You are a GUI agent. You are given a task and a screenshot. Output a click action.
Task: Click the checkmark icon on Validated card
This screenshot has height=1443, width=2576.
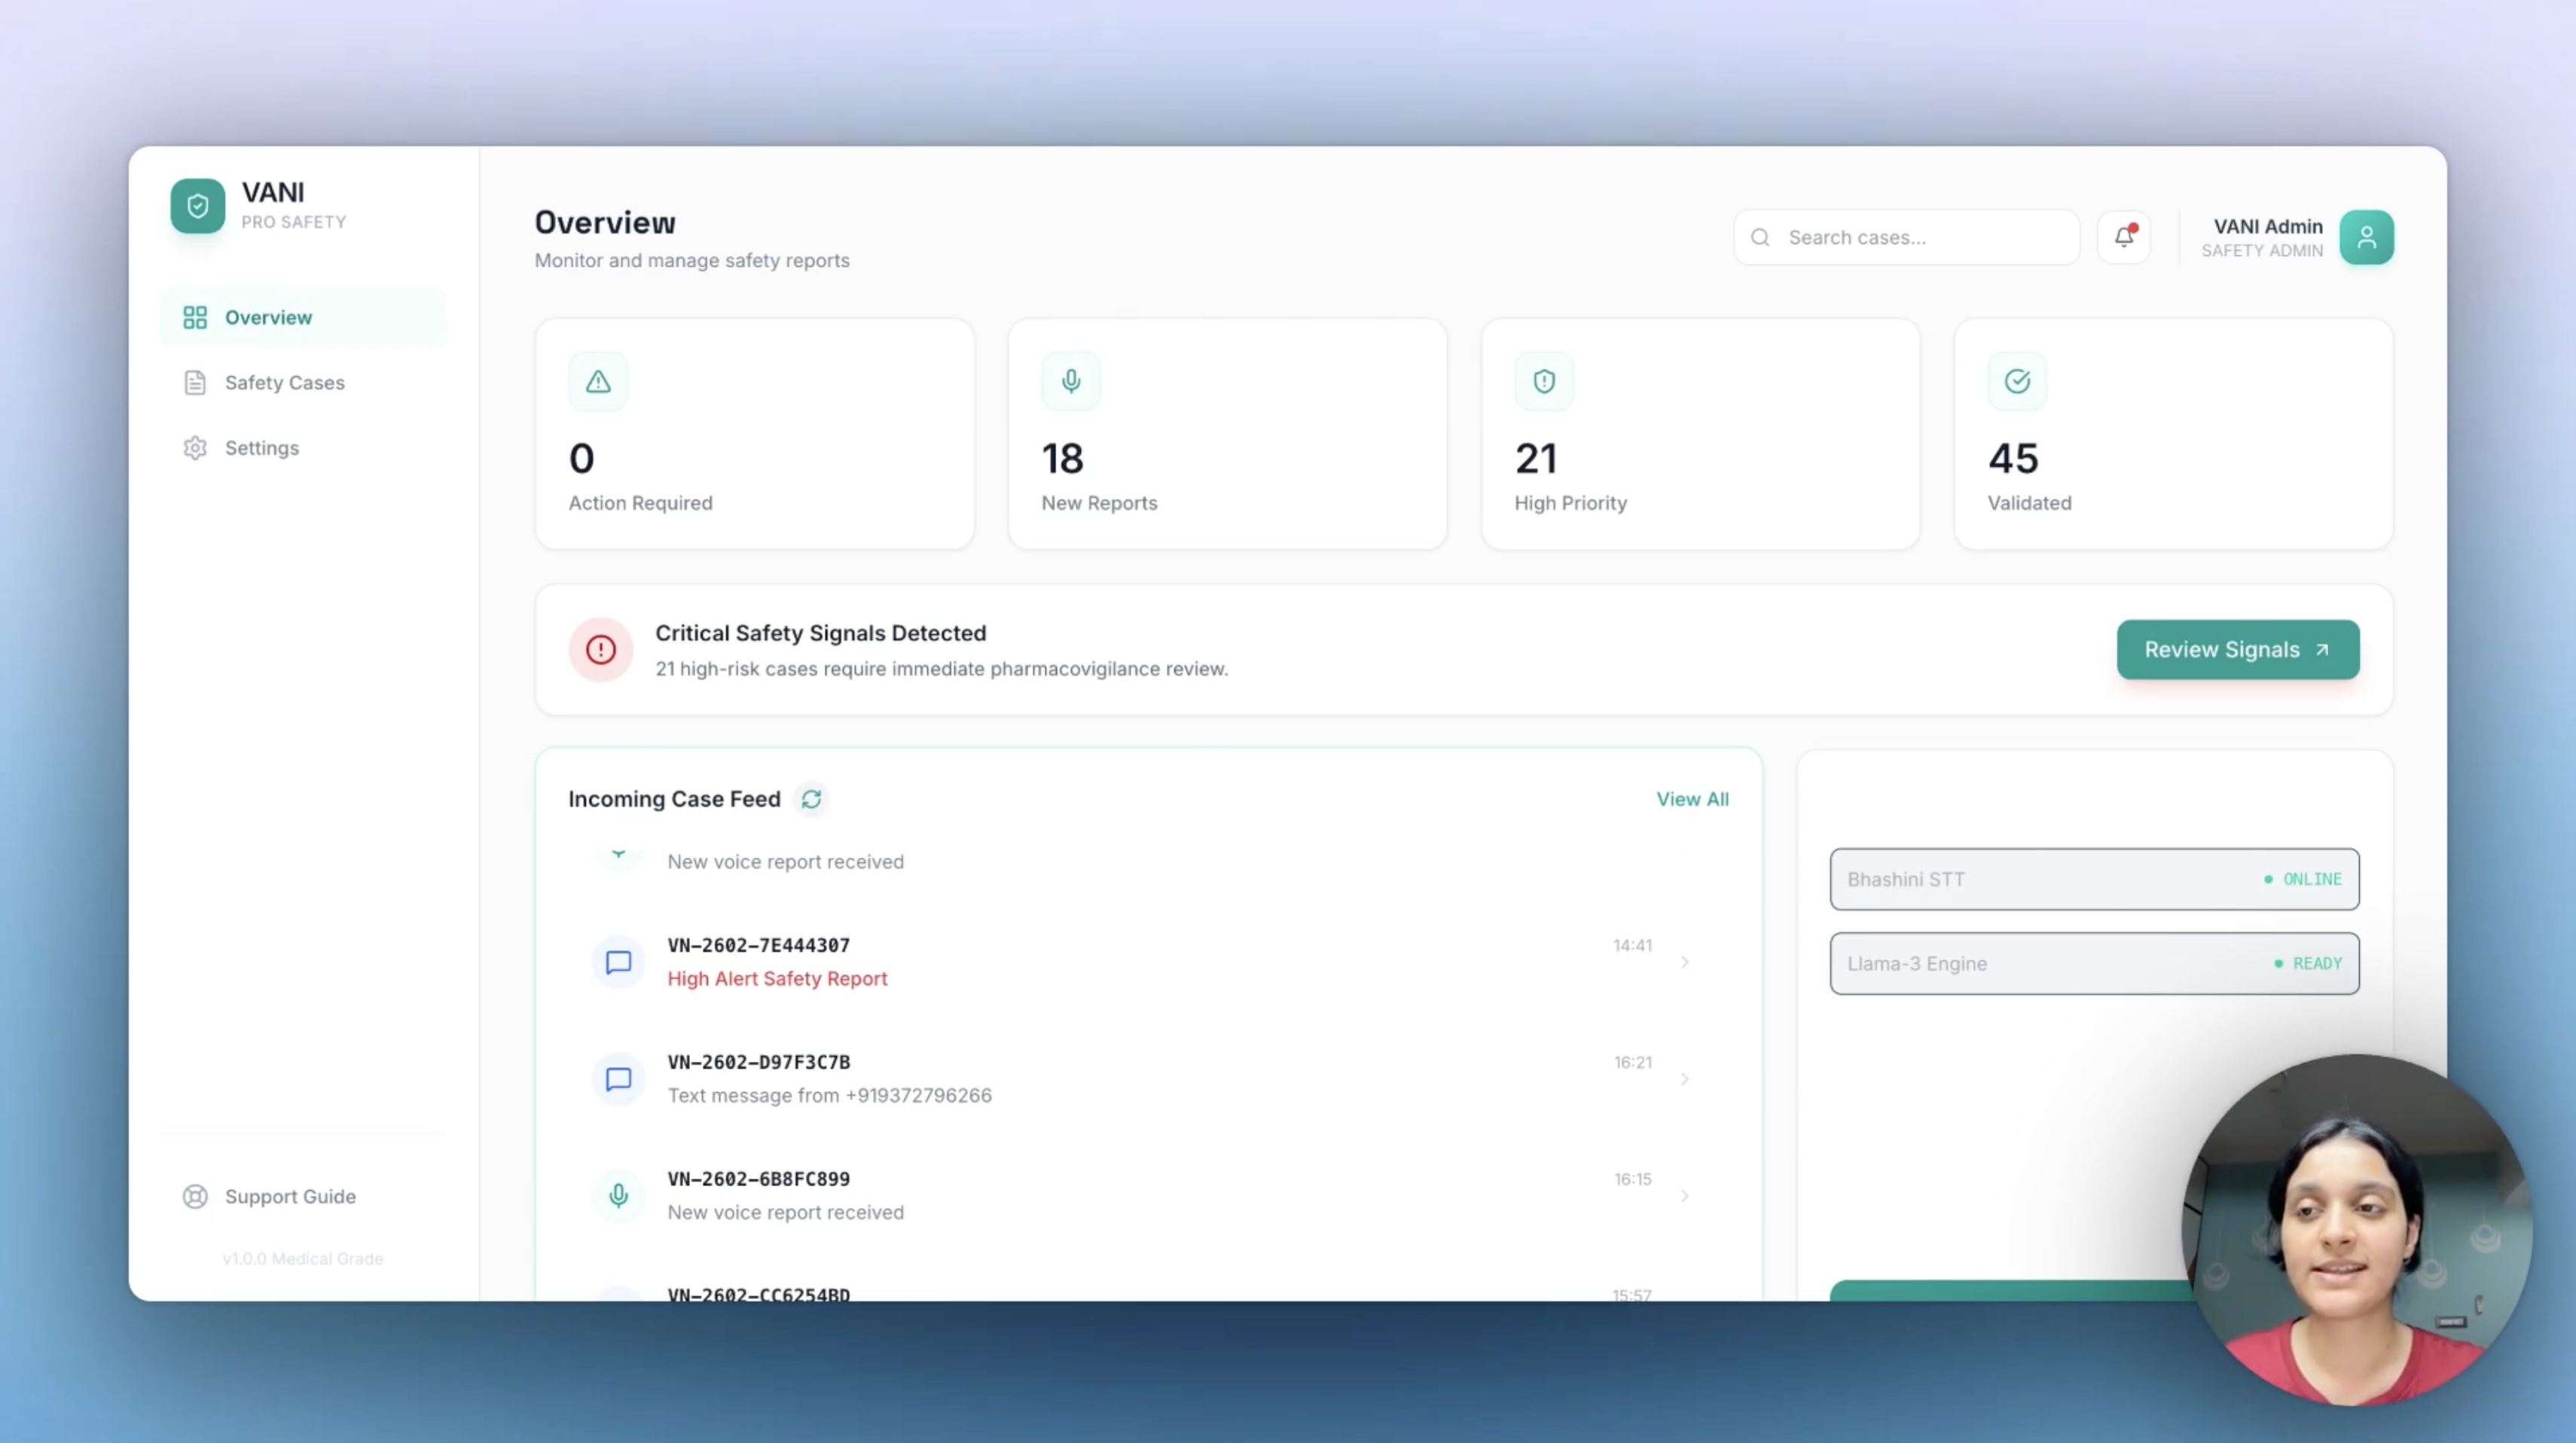click(2017, 381)
